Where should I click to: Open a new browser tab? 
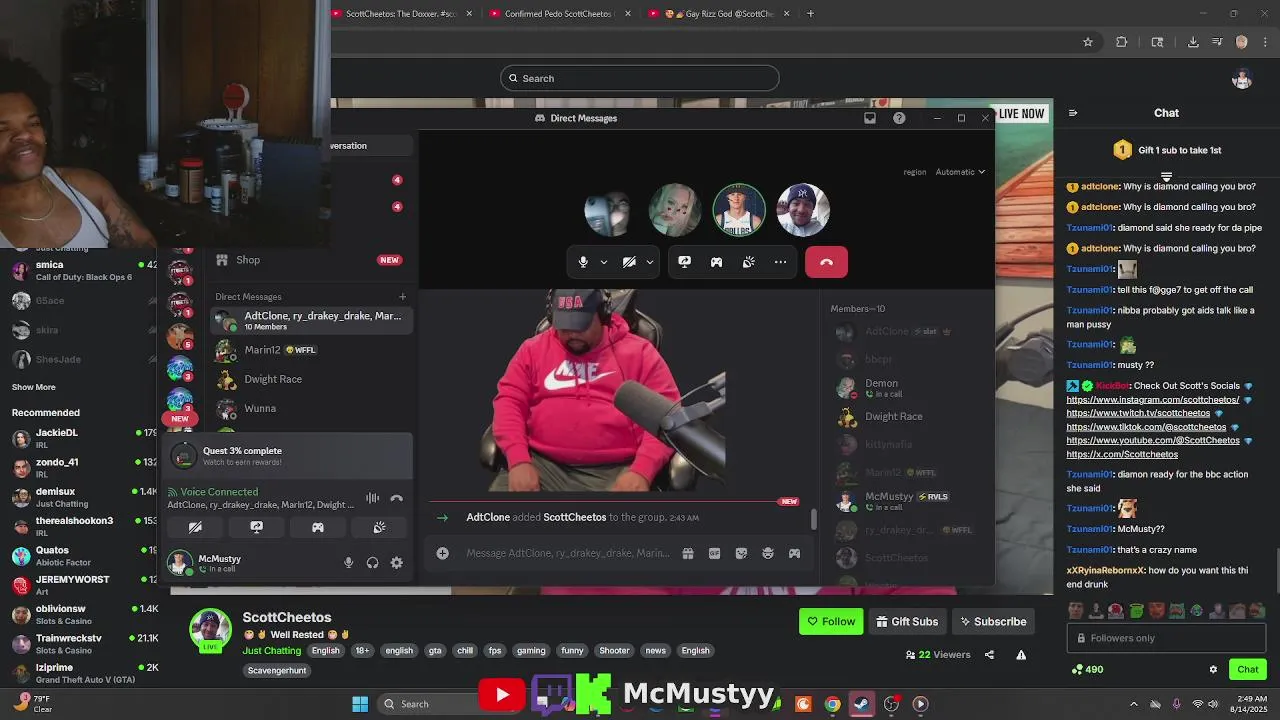810,14
